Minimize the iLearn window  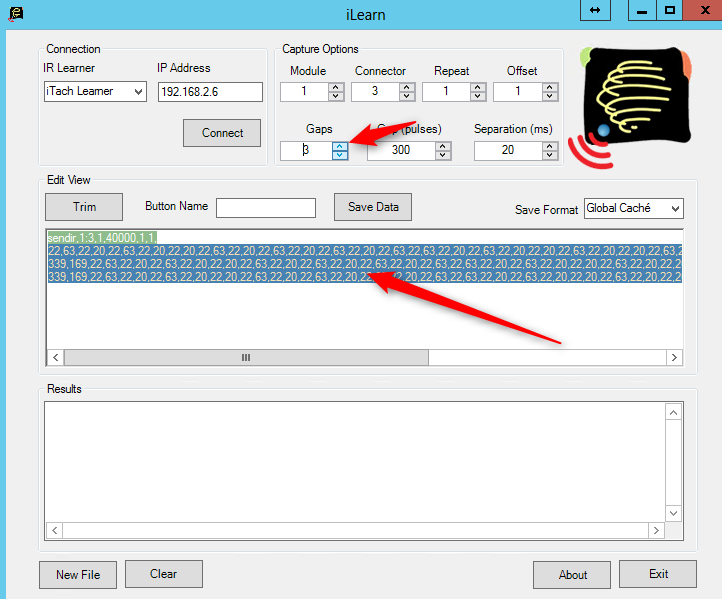click(x=642, y=10)
